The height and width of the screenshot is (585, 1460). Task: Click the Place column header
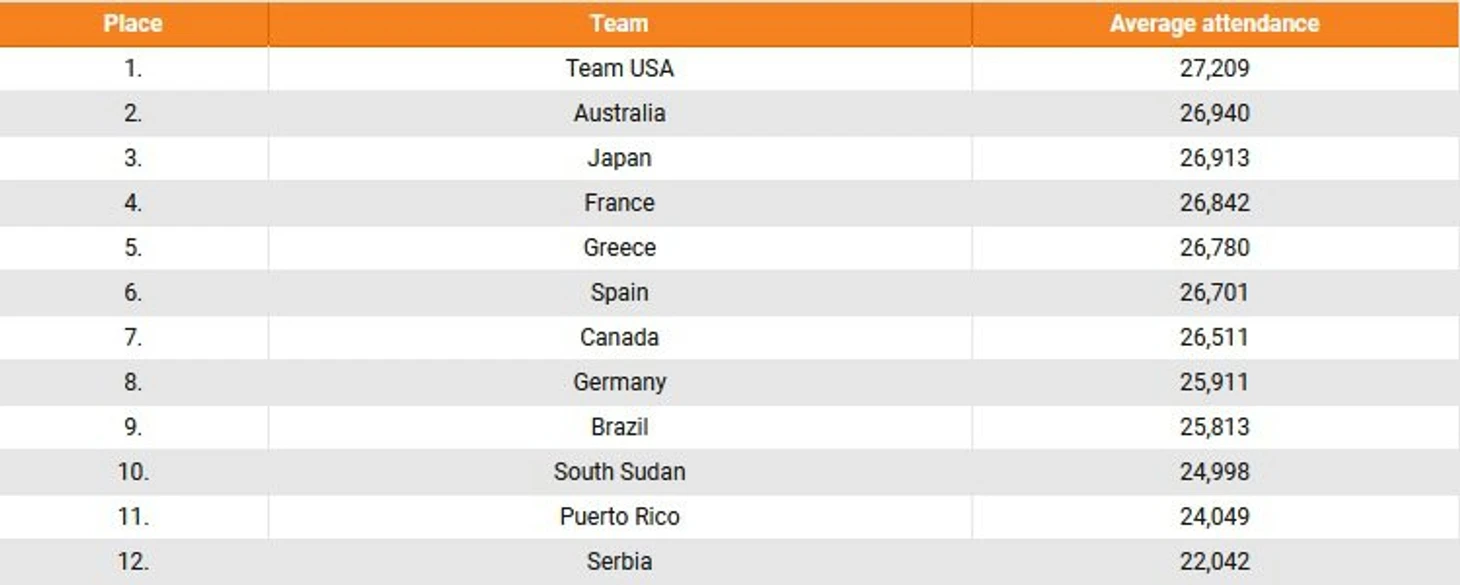pos(133,23)
